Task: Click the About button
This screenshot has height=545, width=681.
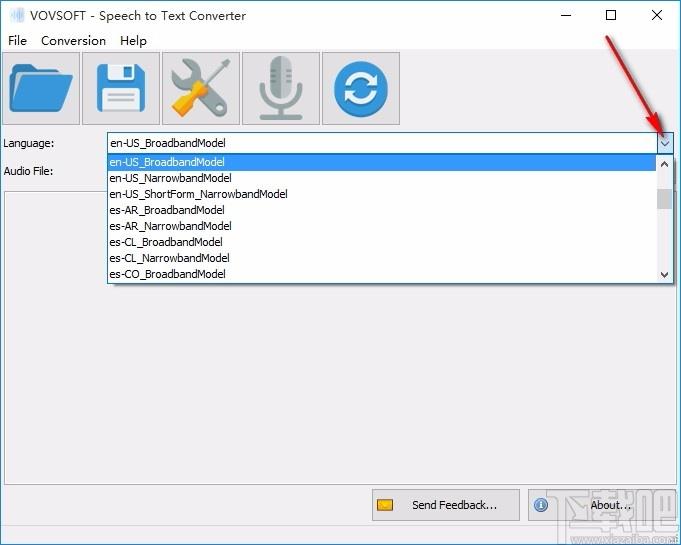Action: click(602, 505)
